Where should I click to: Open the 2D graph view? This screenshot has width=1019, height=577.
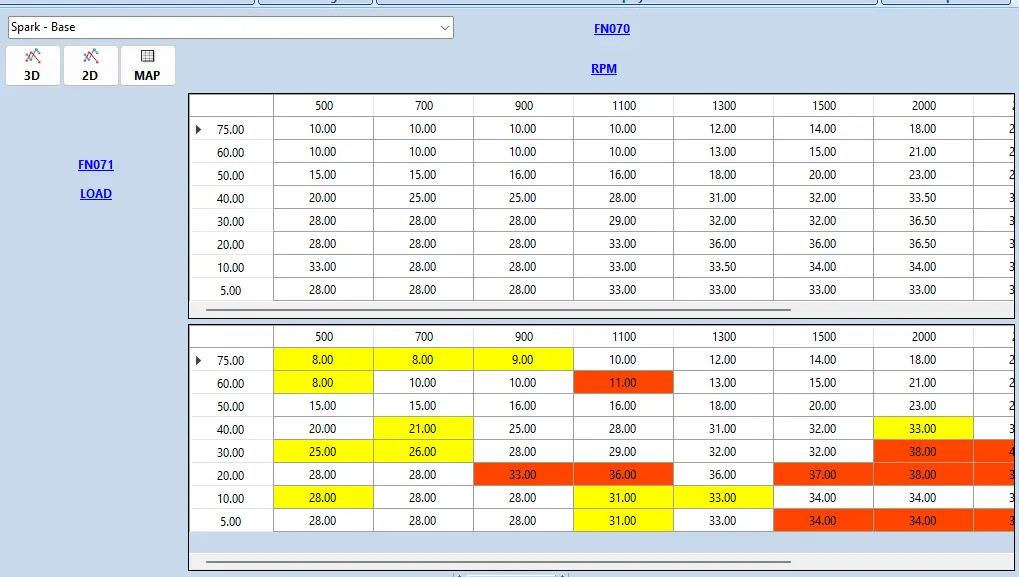(90, 66)
